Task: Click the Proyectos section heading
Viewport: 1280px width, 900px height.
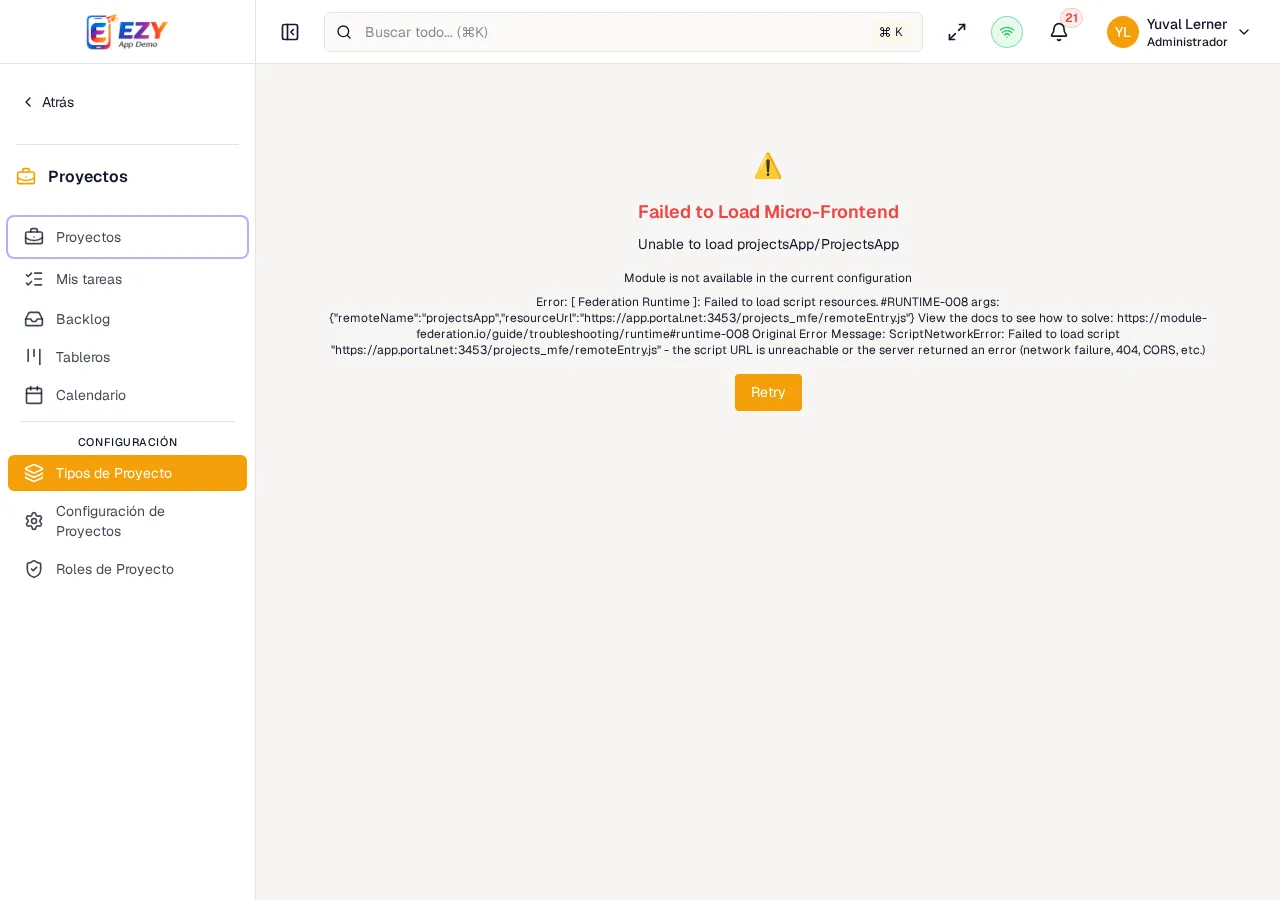Action: point(88,177)
